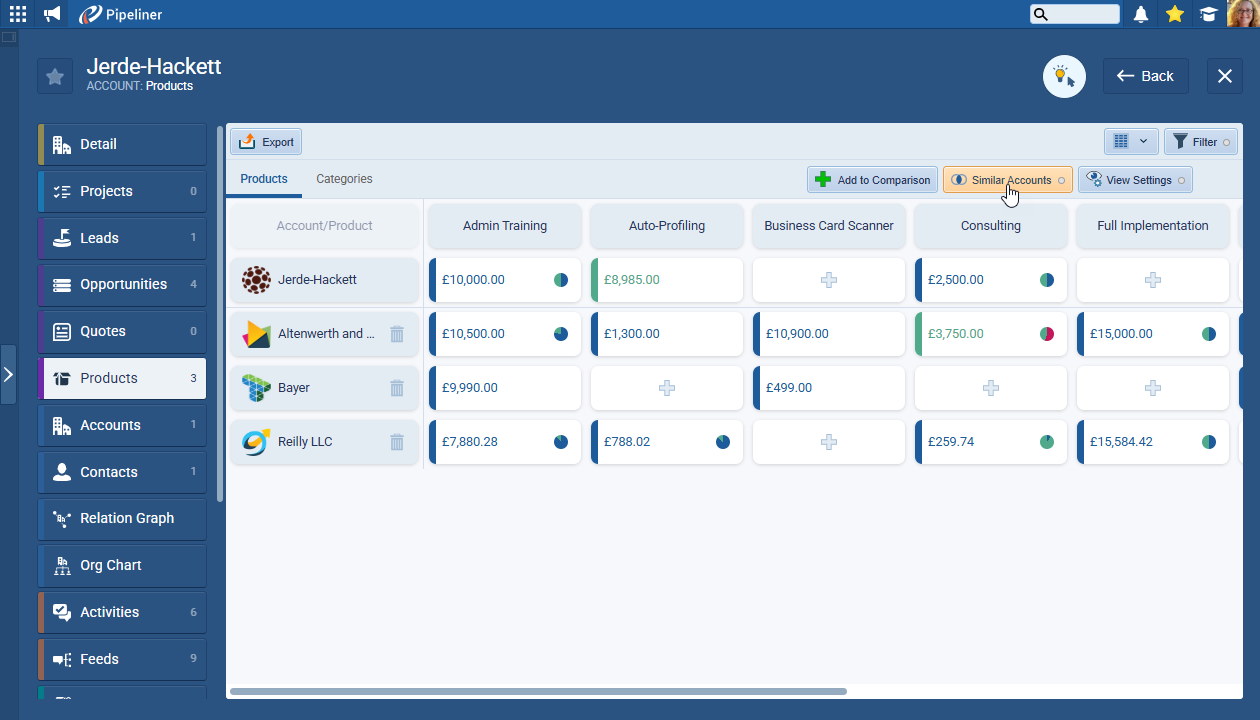The width and height of the screenshot is (1260, 720).
Task: Click the graduation cap learning icon
Action: 1209,14
